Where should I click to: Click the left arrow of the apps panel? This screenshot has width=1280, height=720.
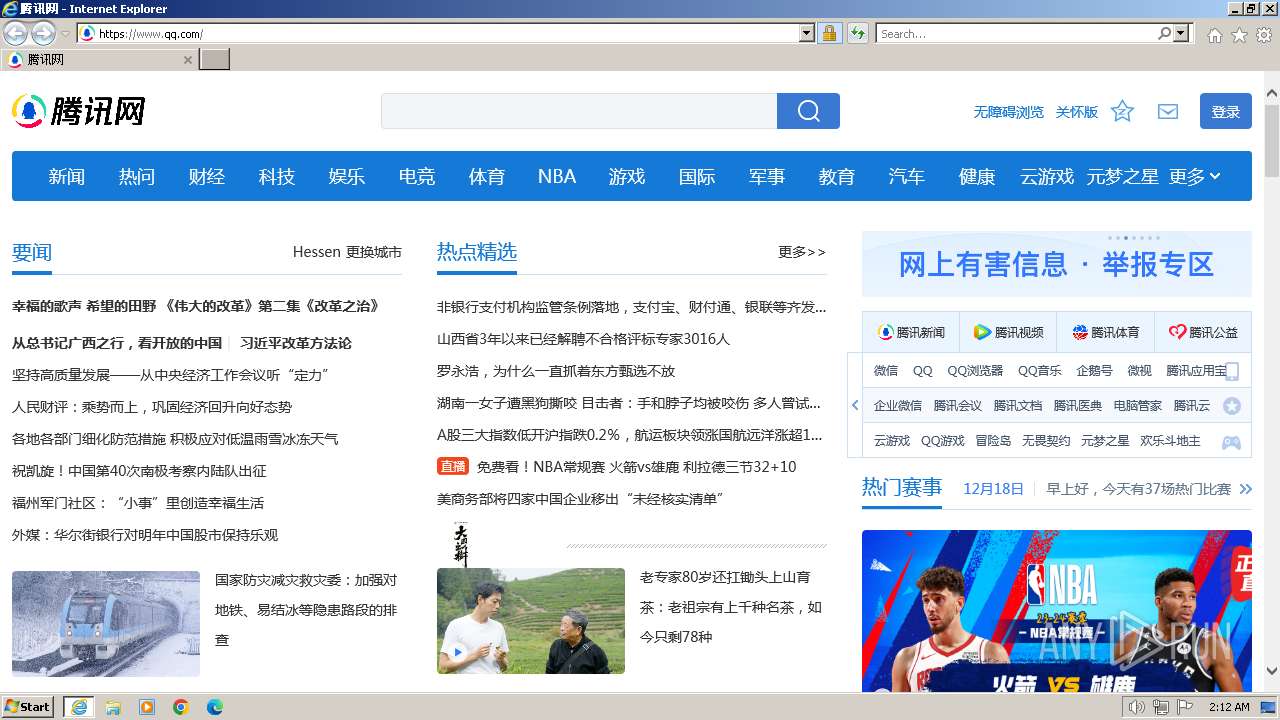click(855, 405)
